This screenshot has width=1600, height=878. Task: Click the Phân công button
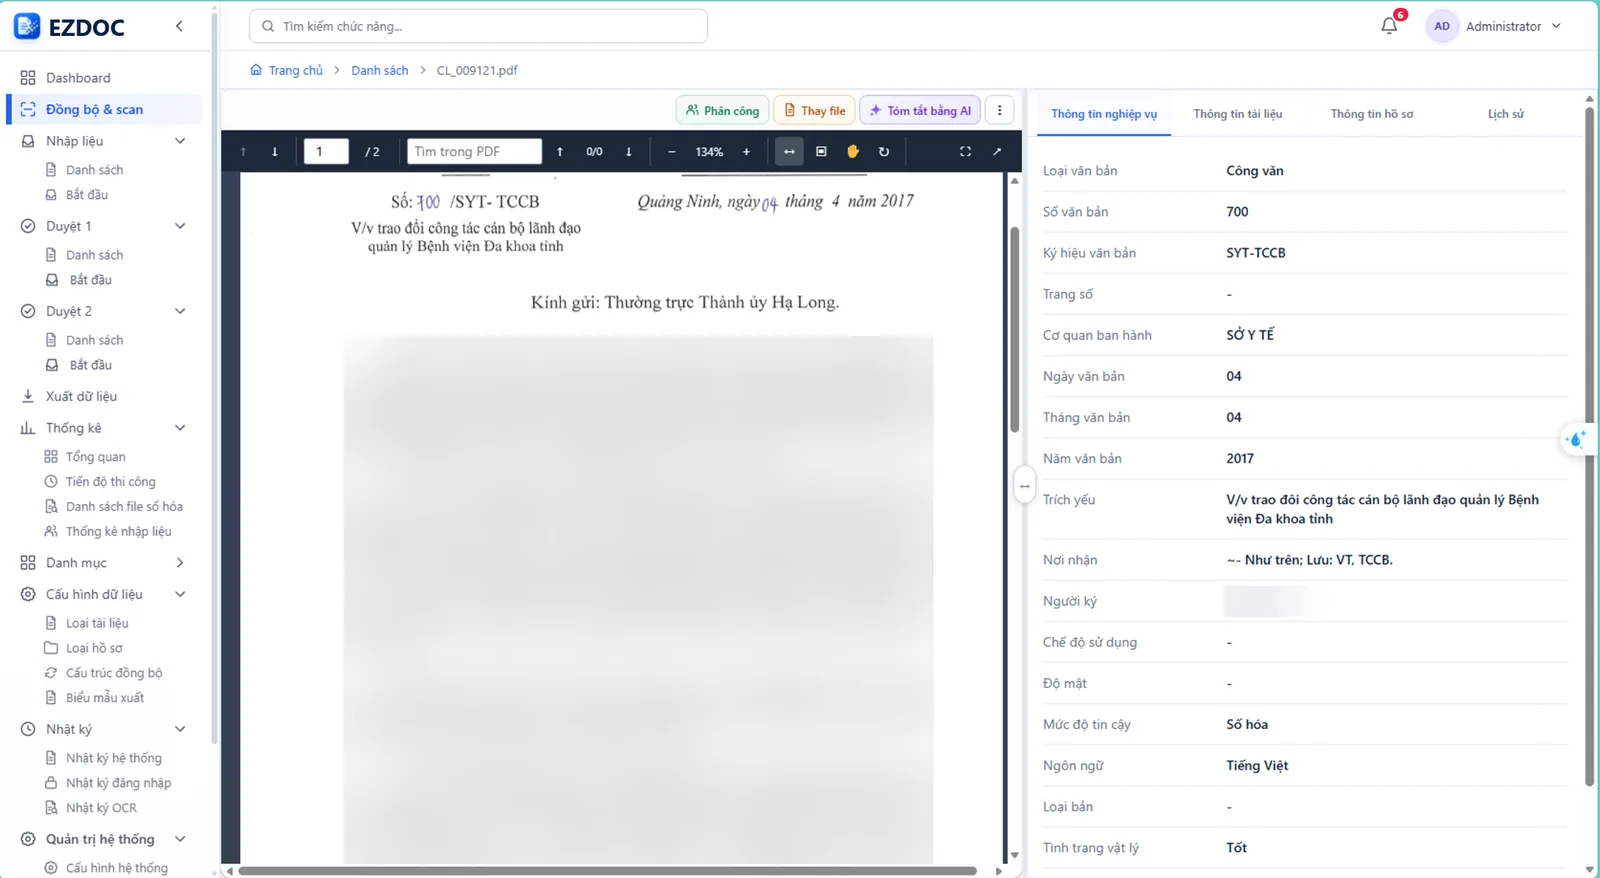point(722,111)
